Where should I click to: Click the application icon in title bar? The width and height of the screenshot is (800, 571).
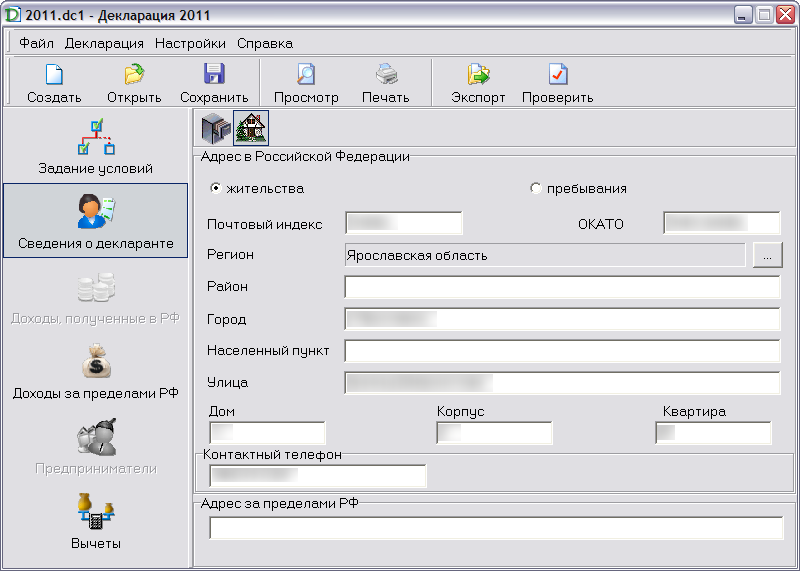tap(12, 14)
